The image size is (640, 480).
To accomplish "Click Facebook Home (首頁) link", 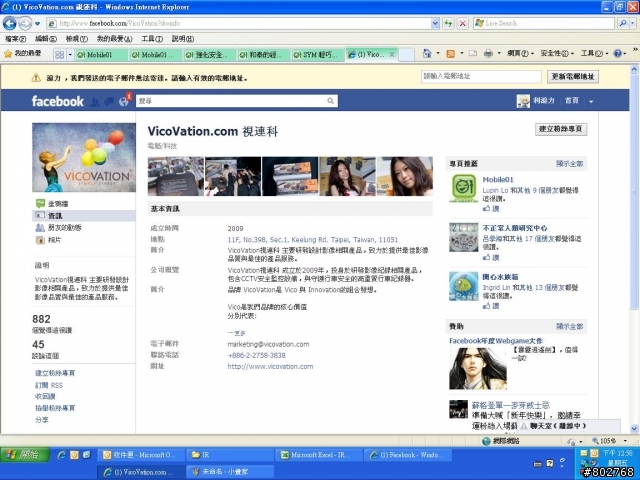I will (571, 100).
